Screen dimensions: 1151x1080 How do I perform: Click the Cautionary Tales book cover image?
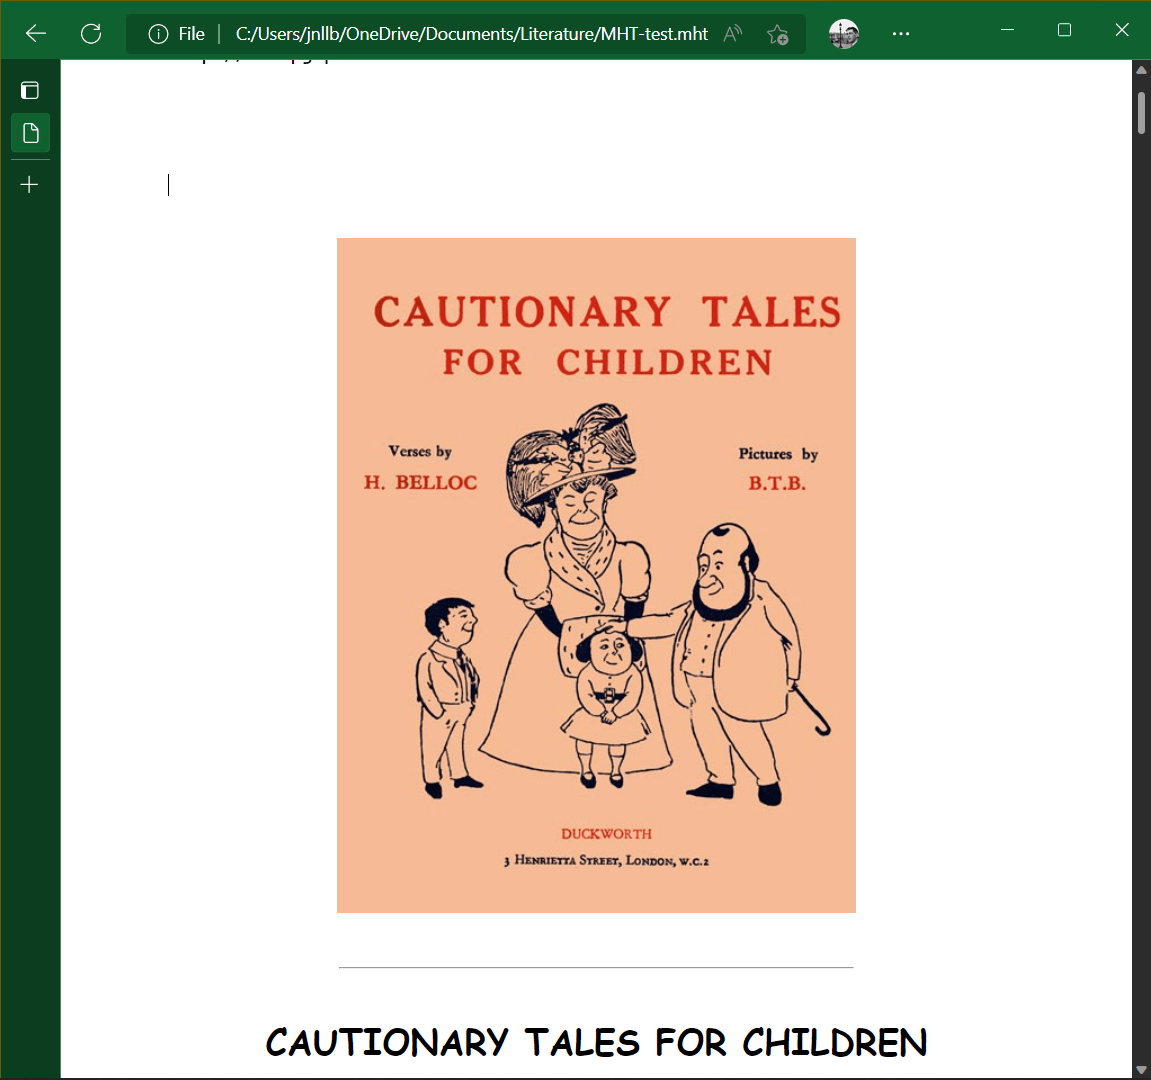coord(596,575)
